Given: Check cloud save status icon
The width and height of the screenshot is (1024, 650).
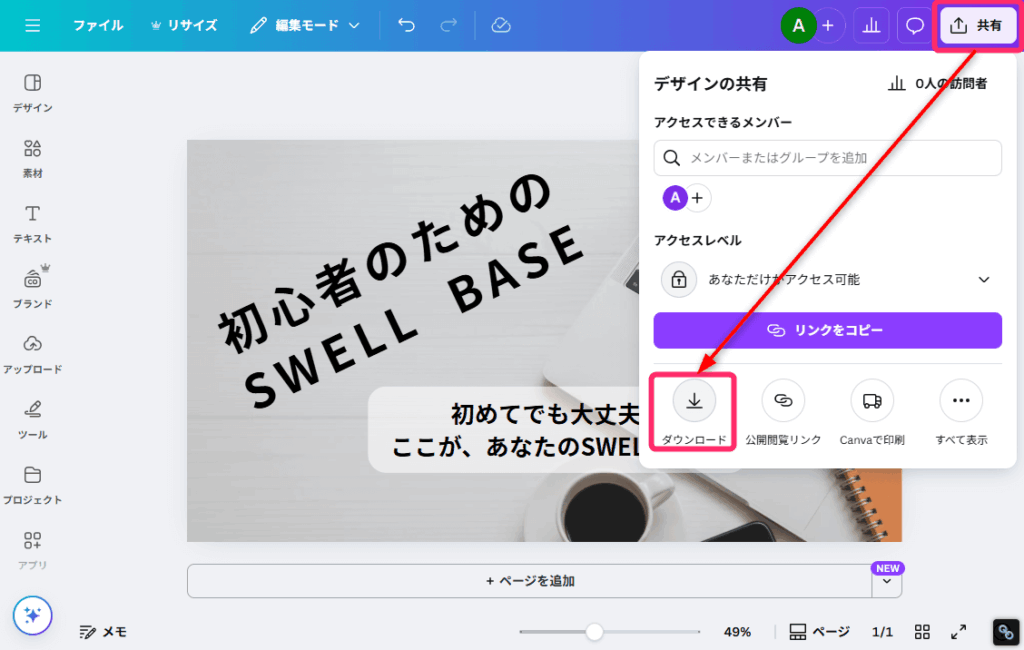Looking at the screenshot, I should 501,25.
